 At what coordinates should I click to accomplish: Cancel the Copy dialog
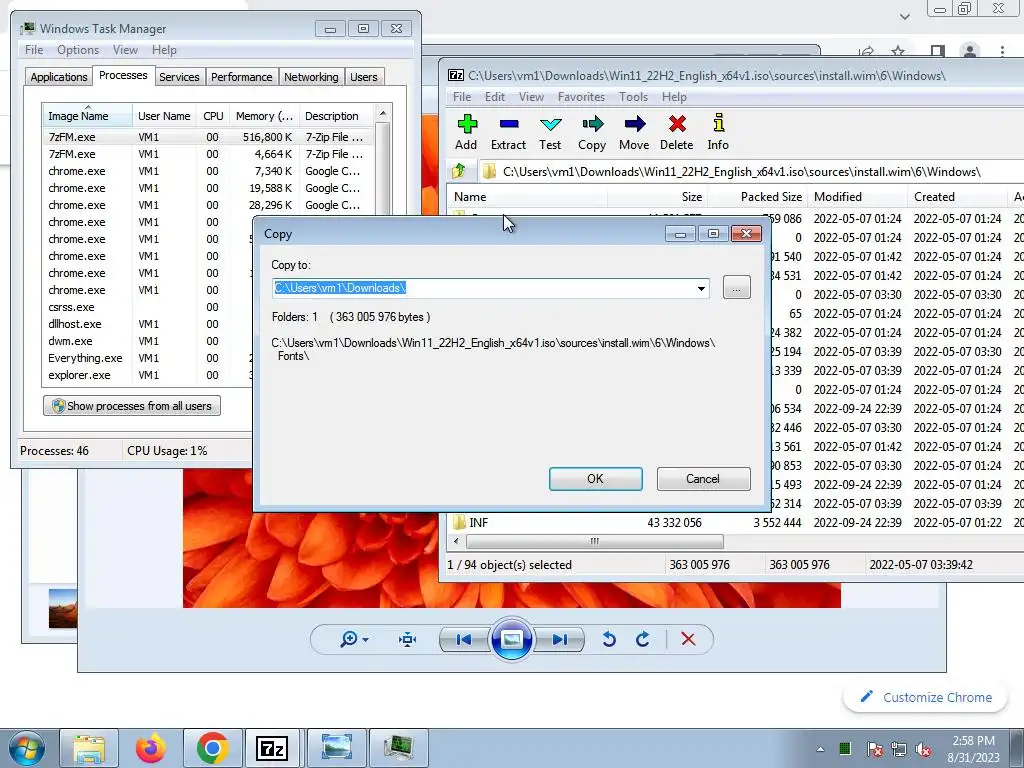(x=703, y=479)
